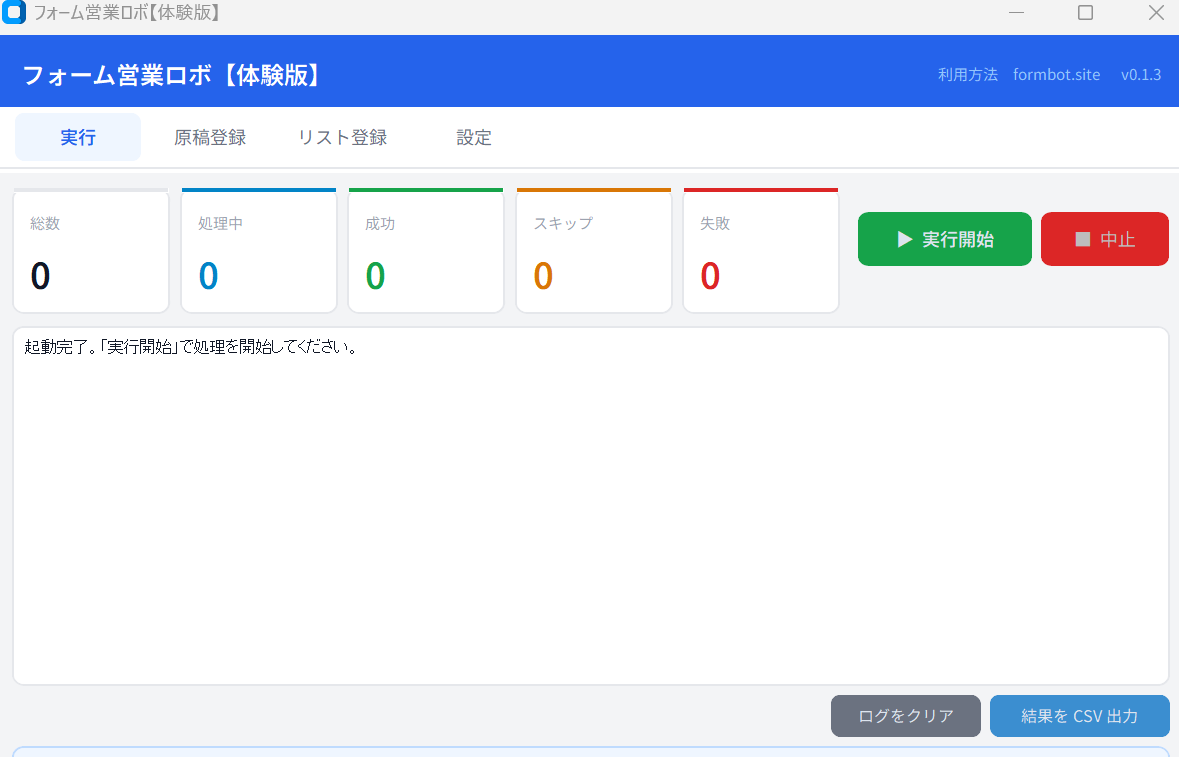The height and width of the screenshot is (757, 1179).
Task: Switch to the 原稿登録 tab
Action: [210, 137]
